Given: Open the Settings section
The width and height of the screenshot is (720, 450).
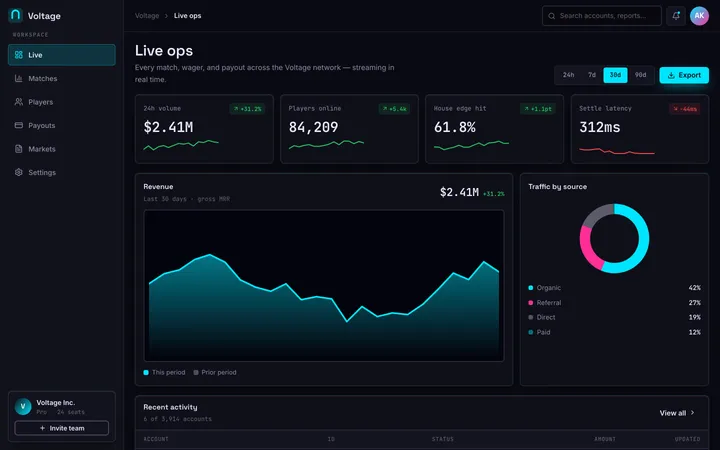Looking at the screenshot, I should [62, 172].
